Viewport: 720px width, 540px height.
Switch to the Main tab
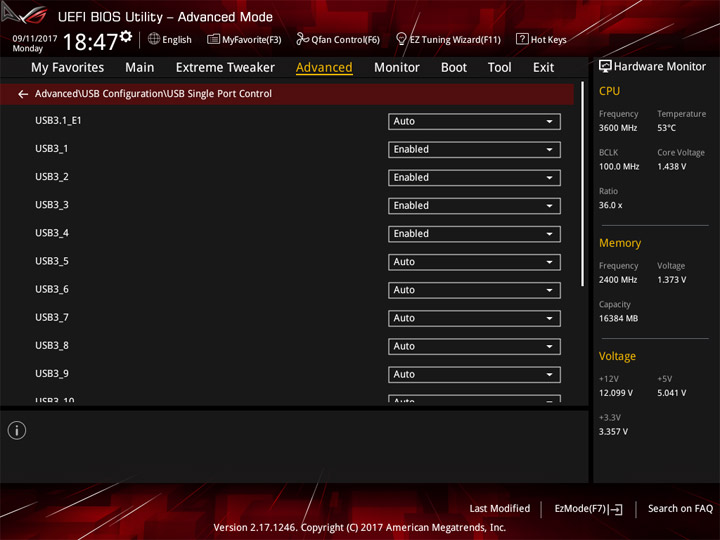point(140,68)
